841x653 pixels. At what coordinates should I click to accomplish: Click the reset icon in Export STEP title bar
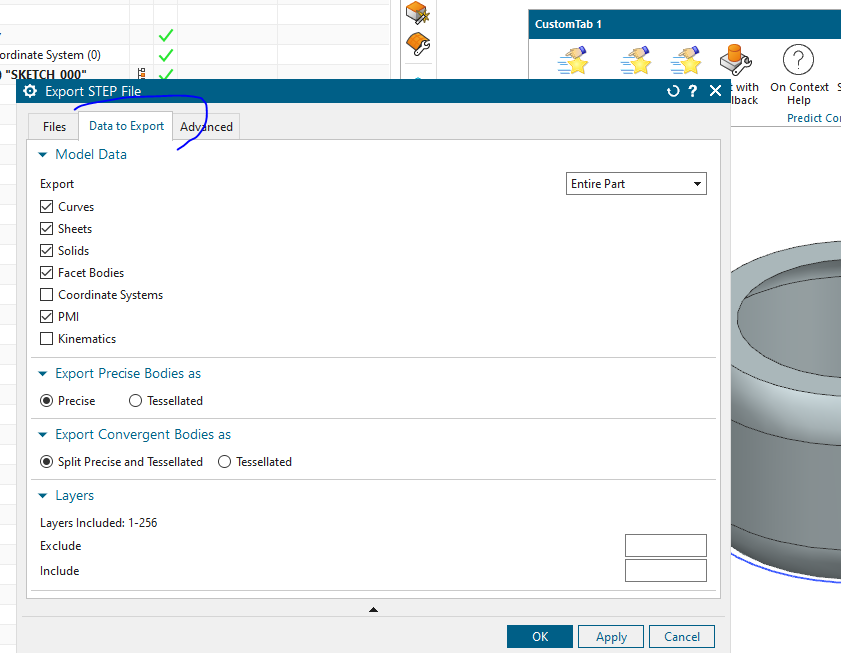672,90
